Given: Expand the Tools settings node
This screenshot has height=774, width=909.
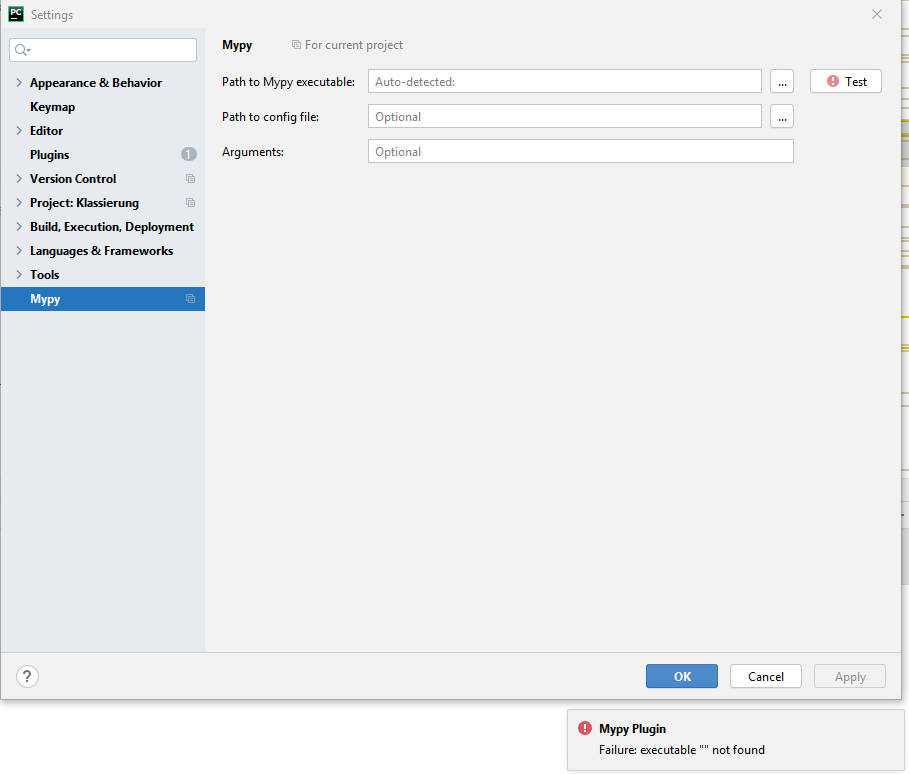Looking at the screenshot, I should [x=19, y=274].
